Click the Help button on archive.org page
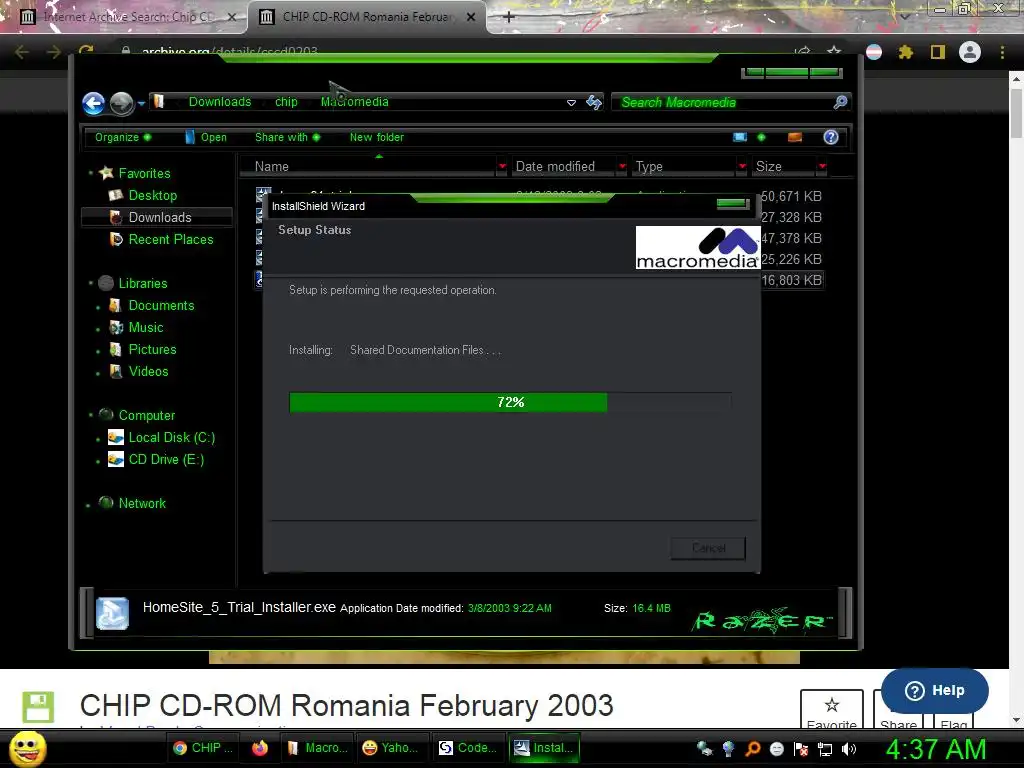The width and height of the screenshot is (1024, 768). (x=935, y=690)
